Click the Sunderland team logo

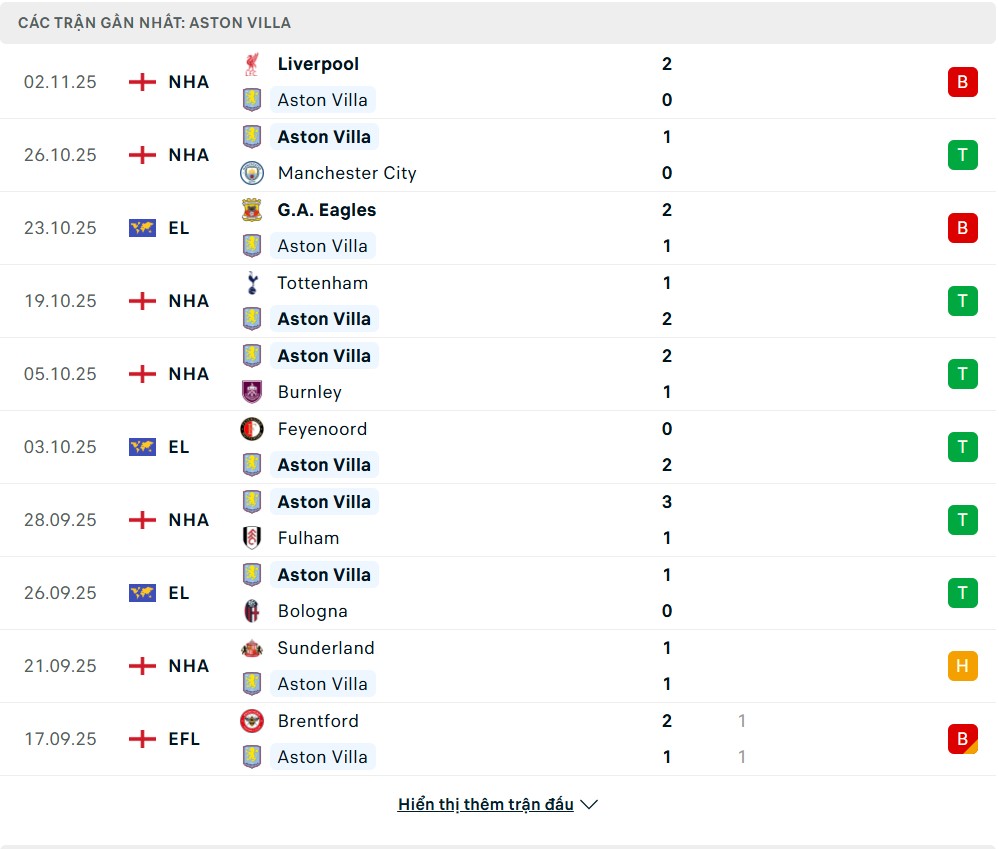click(x=251, y=648)
